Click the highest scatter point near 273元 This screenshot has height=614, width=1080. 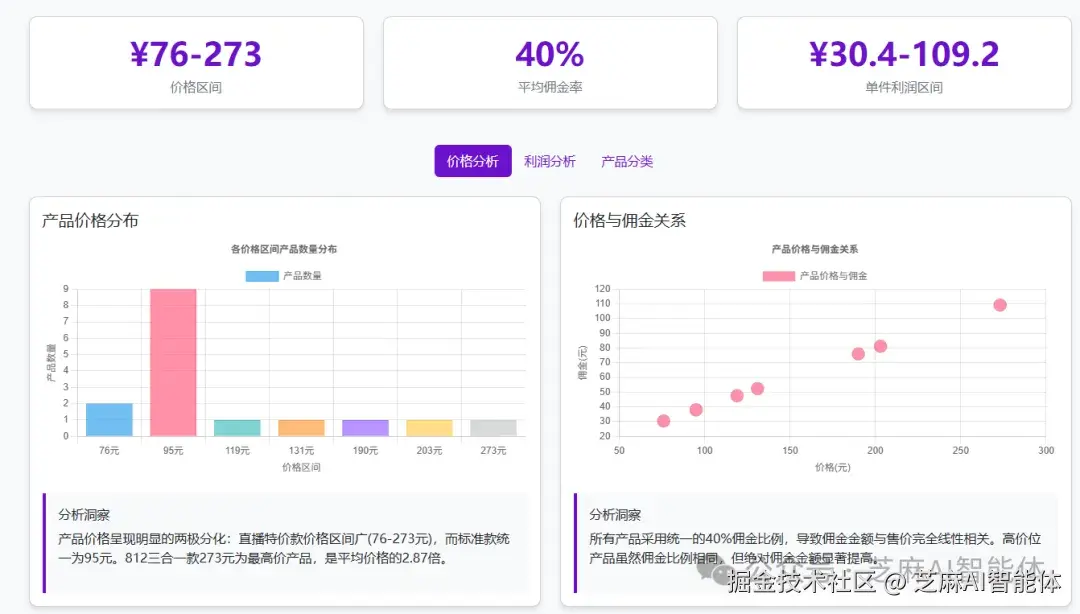(999, 305)
